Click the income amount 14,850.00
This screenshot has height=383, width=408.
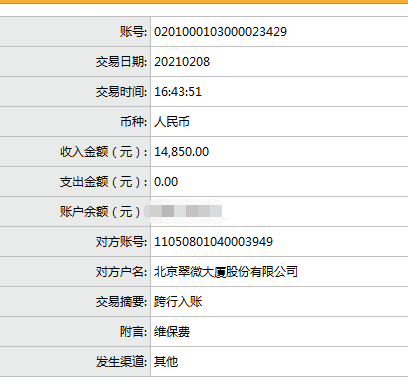tap(181, 152)
